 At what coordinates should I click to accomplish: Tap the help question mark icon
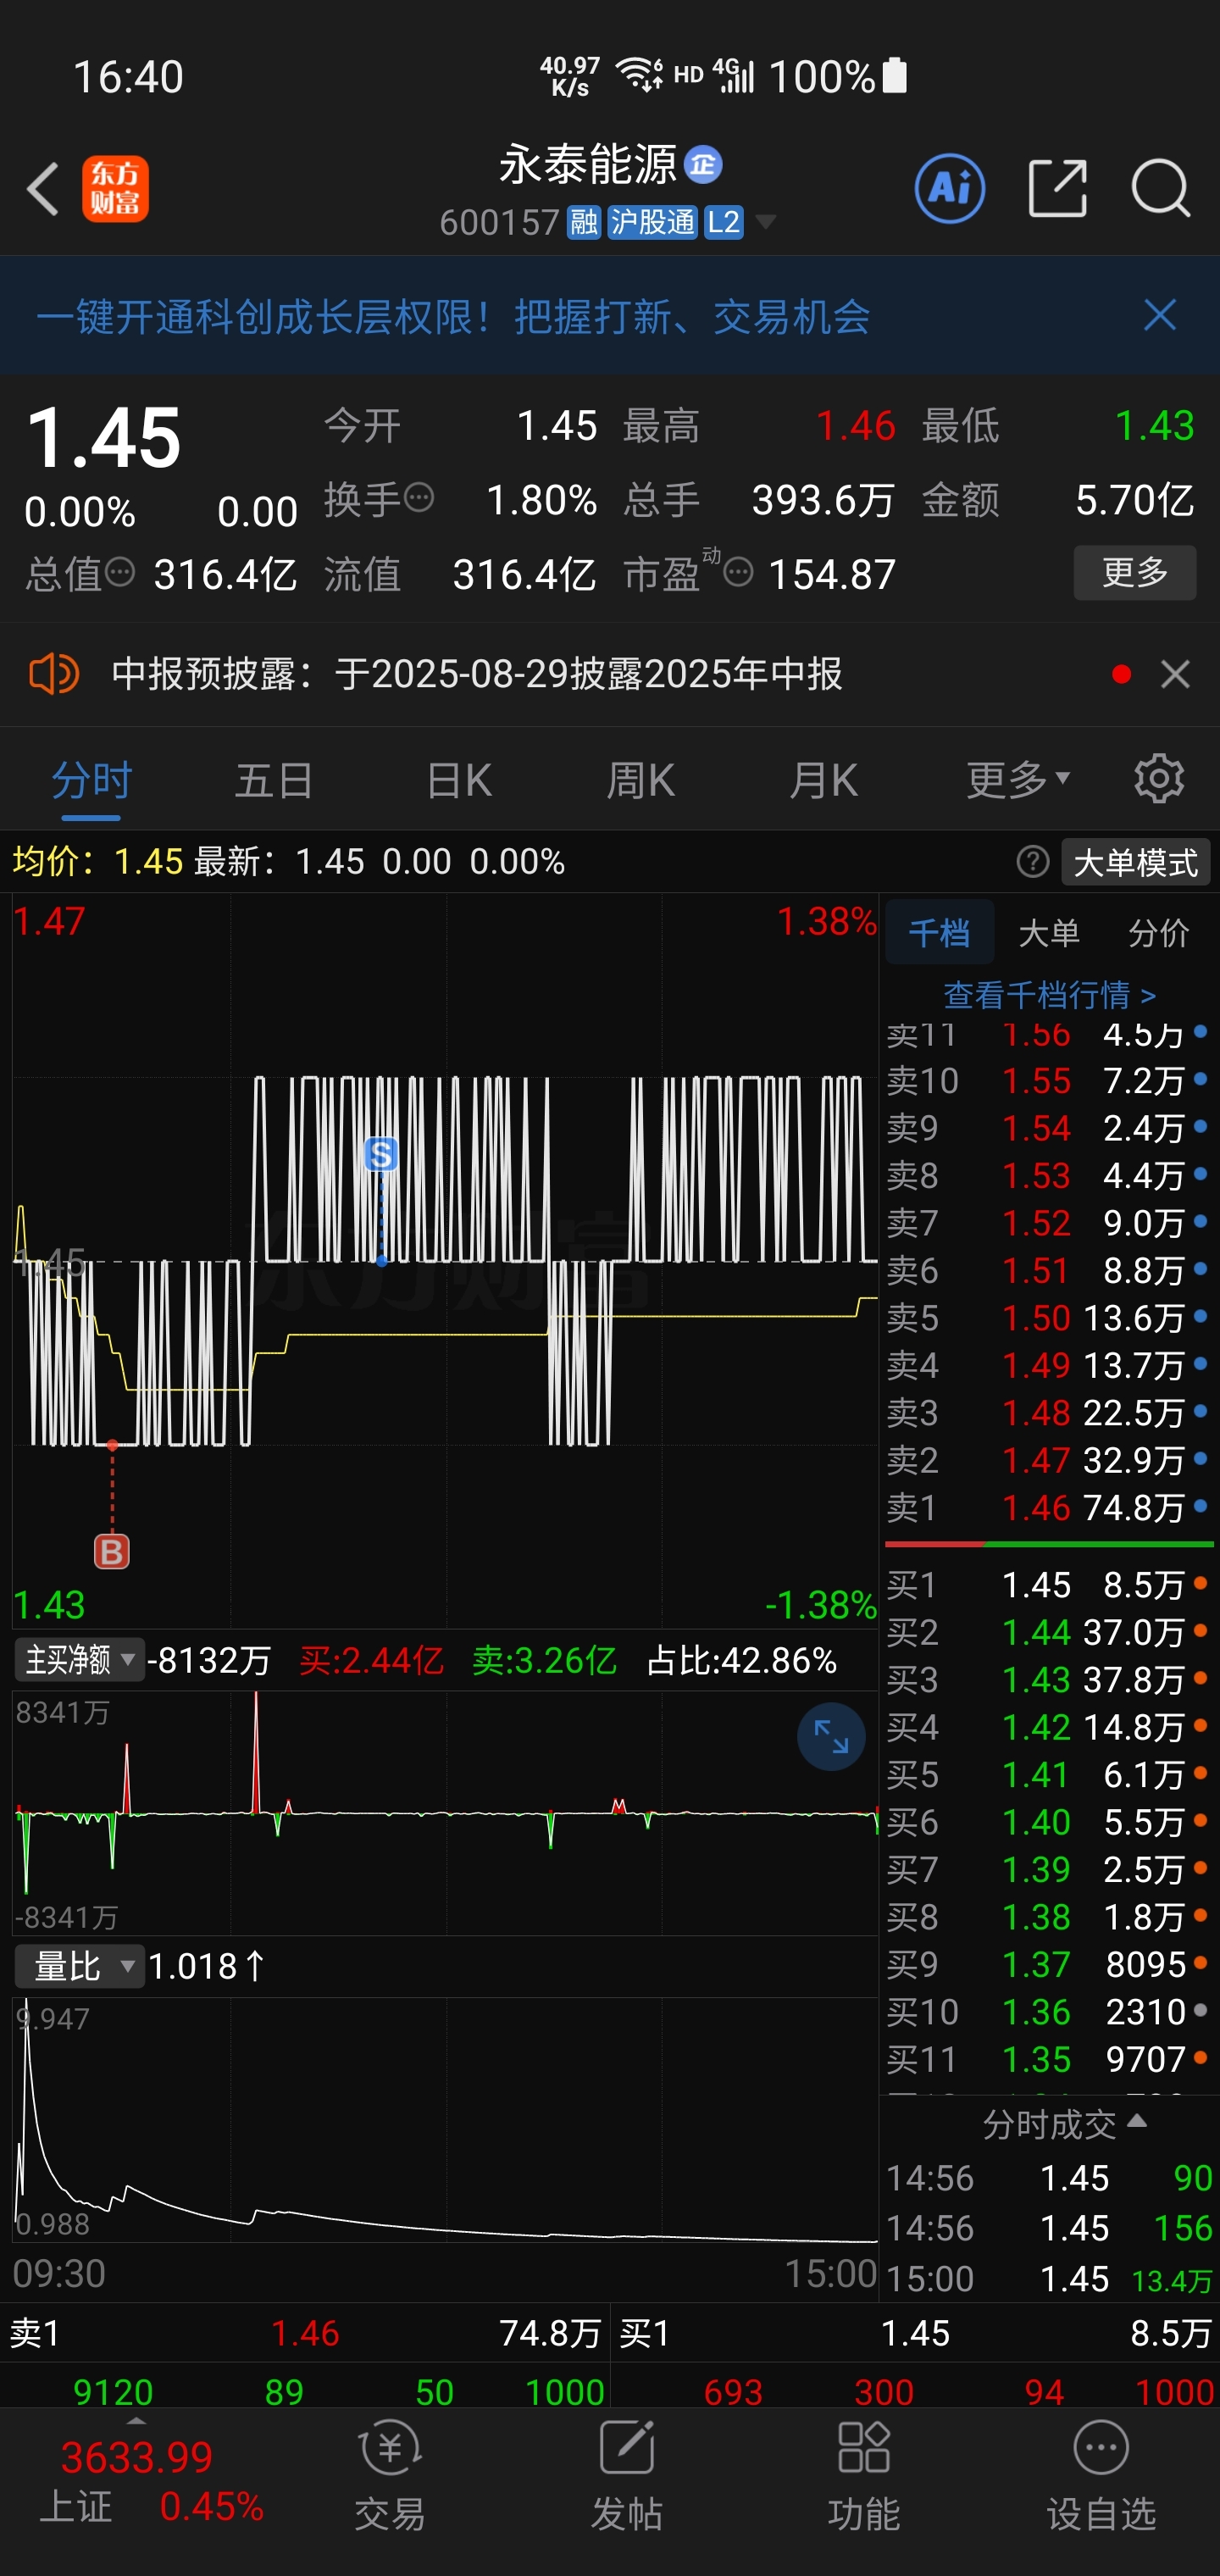point(1032,861)
